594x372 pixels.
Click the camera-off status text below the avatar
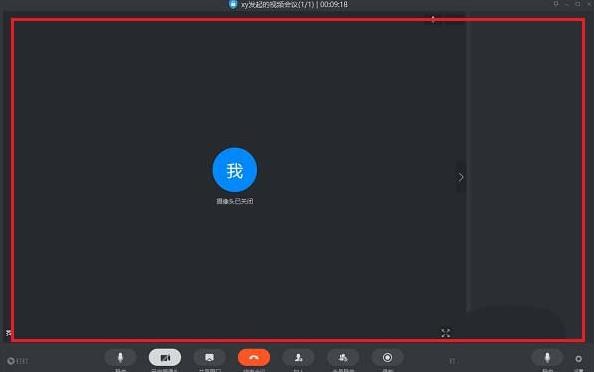(235, 201)
